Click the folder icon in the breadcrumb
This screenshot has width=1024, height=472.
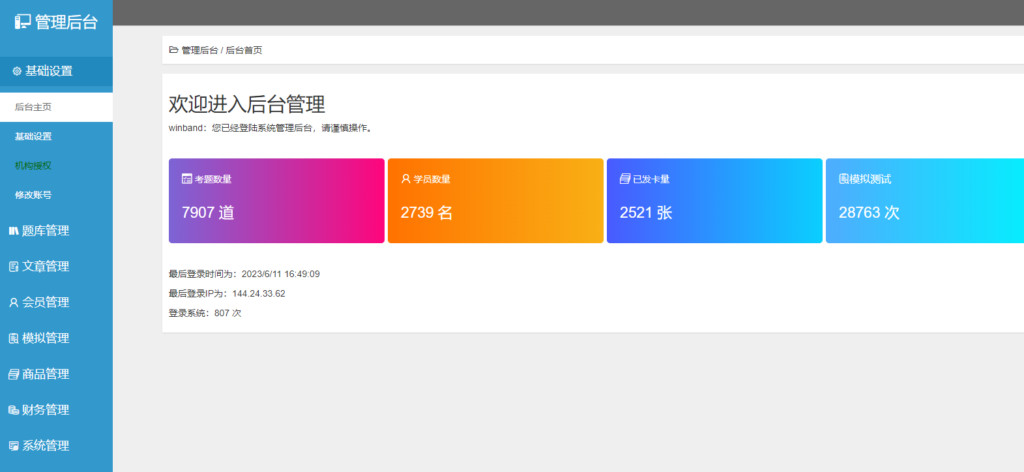pyautogui.click(x=174, y=50)
